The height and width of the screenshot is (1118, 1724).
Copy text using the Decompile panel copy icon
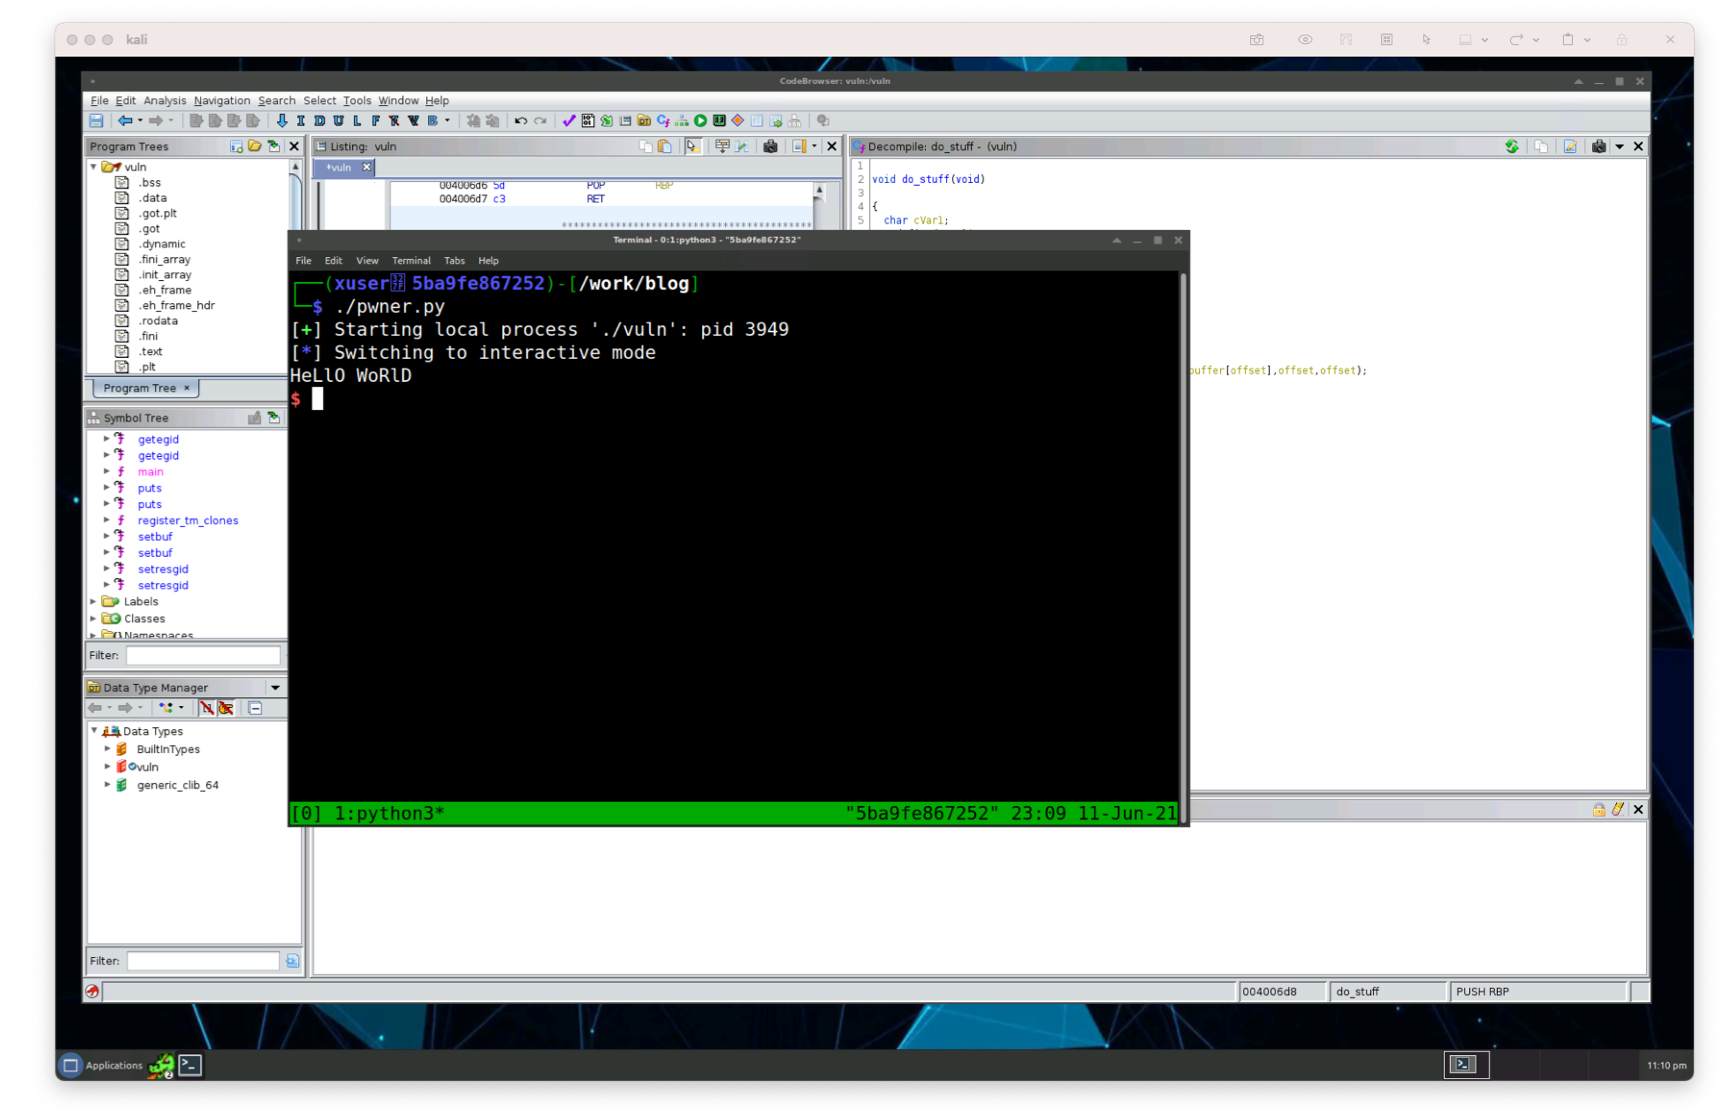pyautogui.click(x=1540, y=147)
